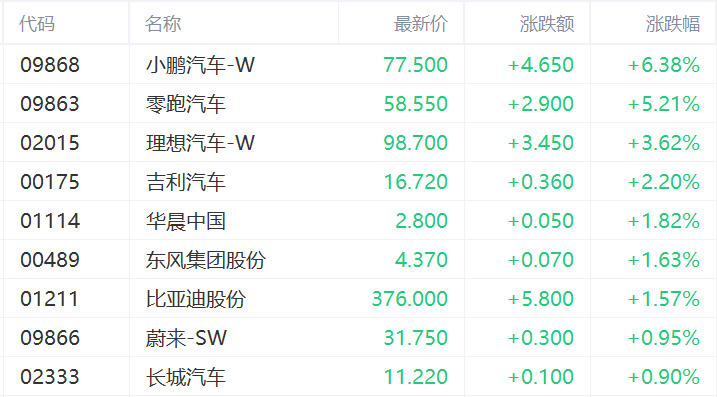717x397 pixels.
Task: Open the 零跑汽车 stock name
Action: point(186,104)
